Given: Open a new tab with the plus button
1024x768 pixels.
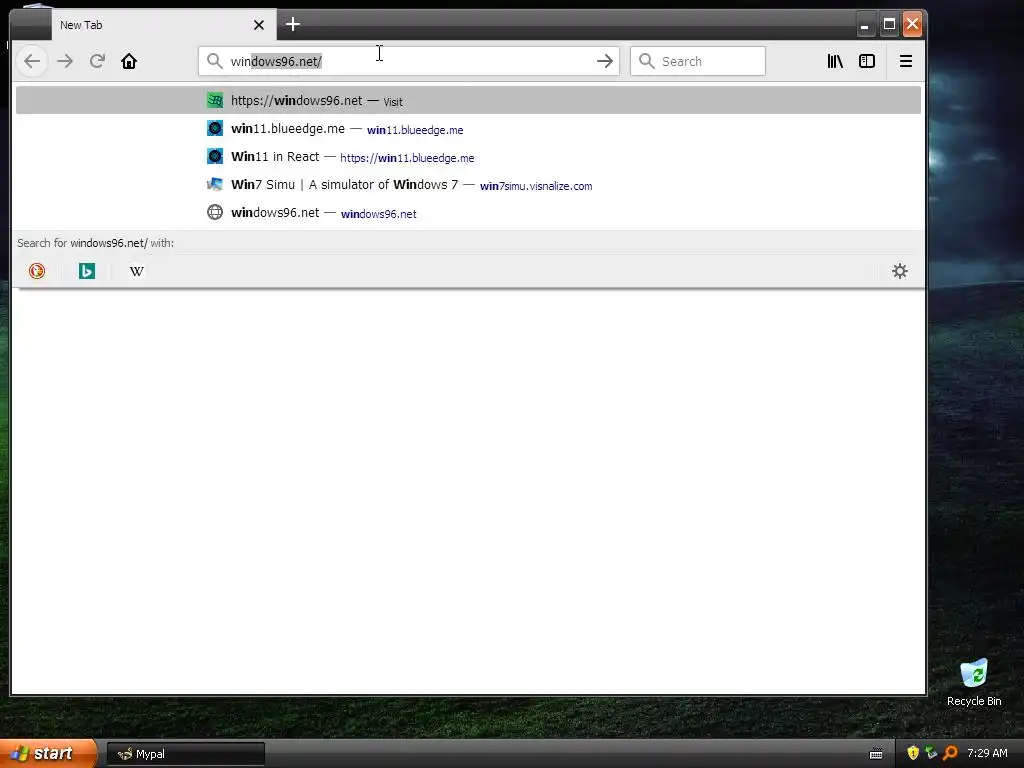Looking at the screenshot, I should 293,25.
